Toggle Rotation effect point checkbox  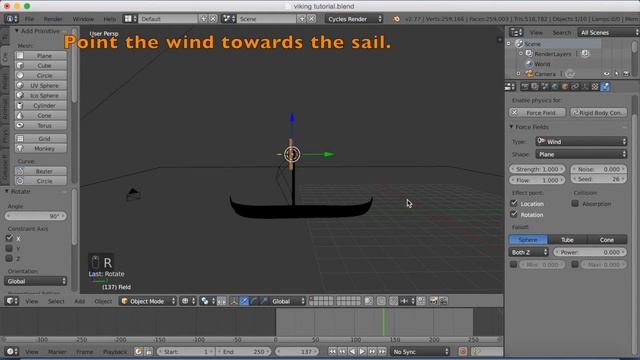coord(514,214)
